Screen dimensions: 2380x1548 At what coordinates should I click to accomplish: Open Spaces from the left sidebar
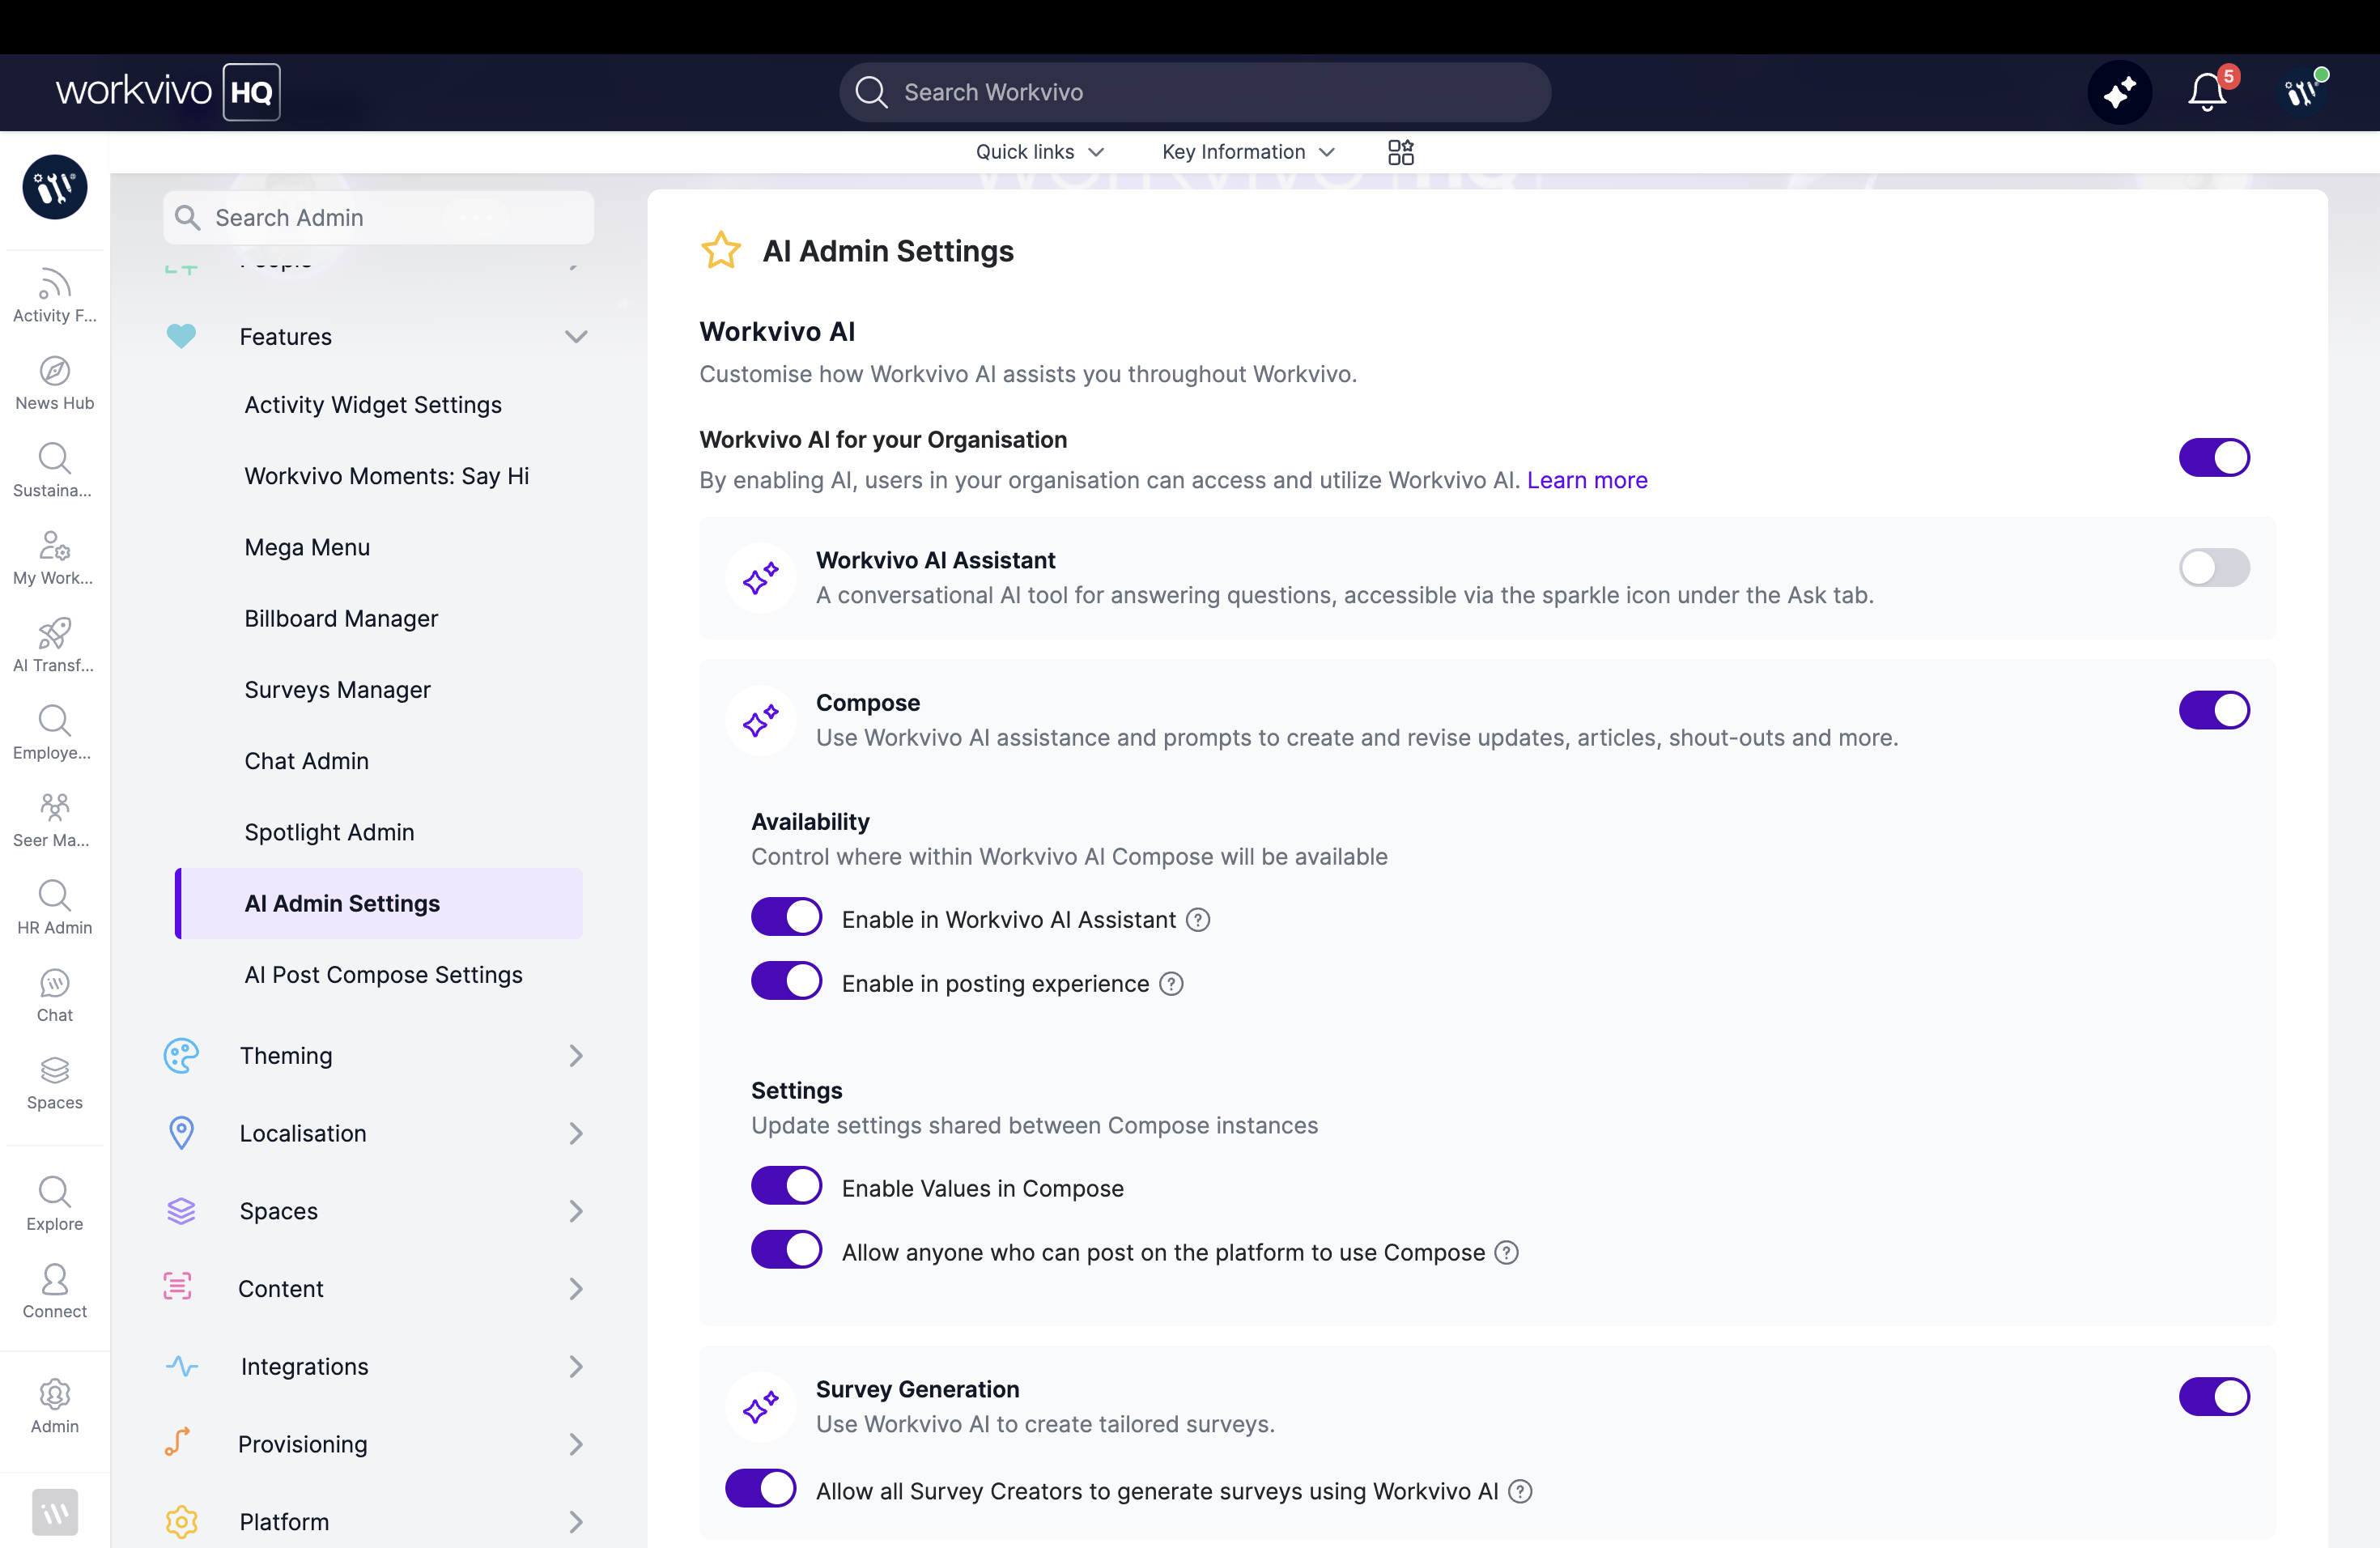pyautogui.click(x=55, y=1083)
